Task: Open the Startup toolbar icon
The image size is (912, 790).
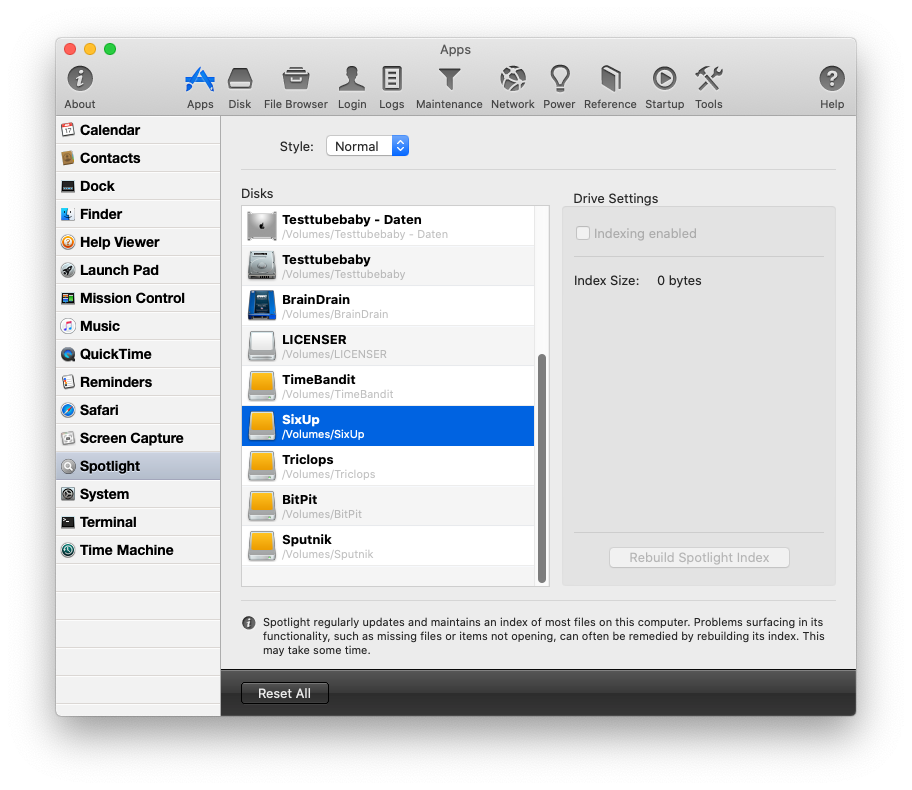Action: pos(664,87)
